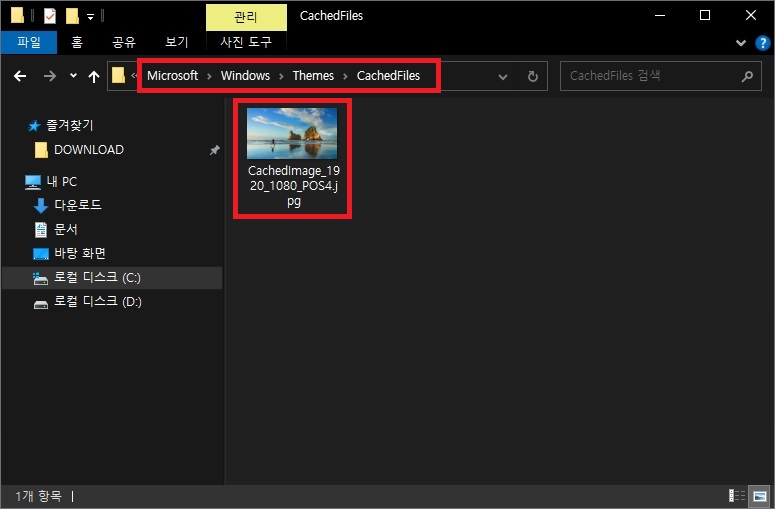
Task: Expand the ribbon with chevron
Action: pyautogui.click(x=740, y=43)
